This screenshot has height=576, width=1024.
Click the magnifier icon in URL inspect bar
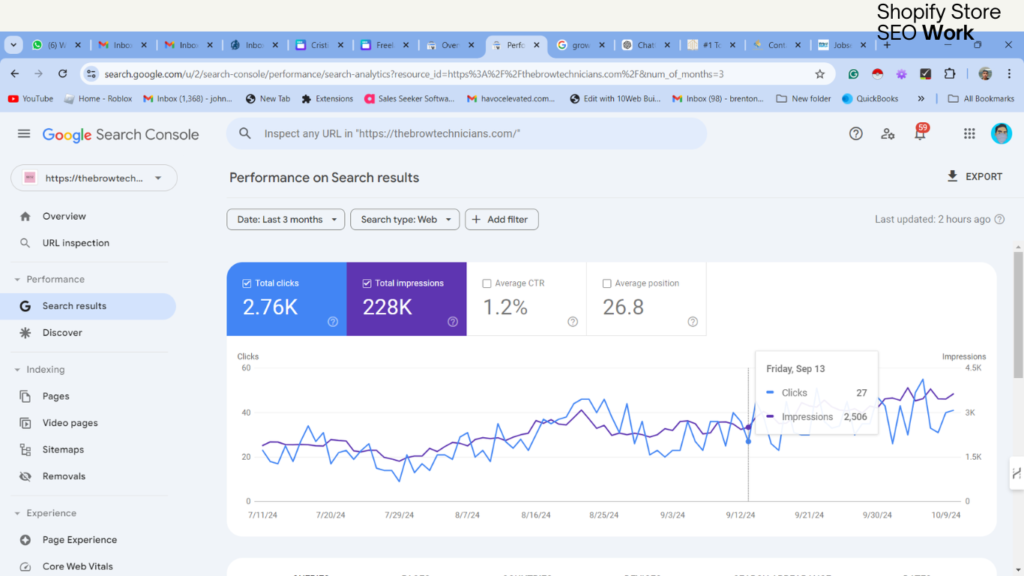click(245, 133)
